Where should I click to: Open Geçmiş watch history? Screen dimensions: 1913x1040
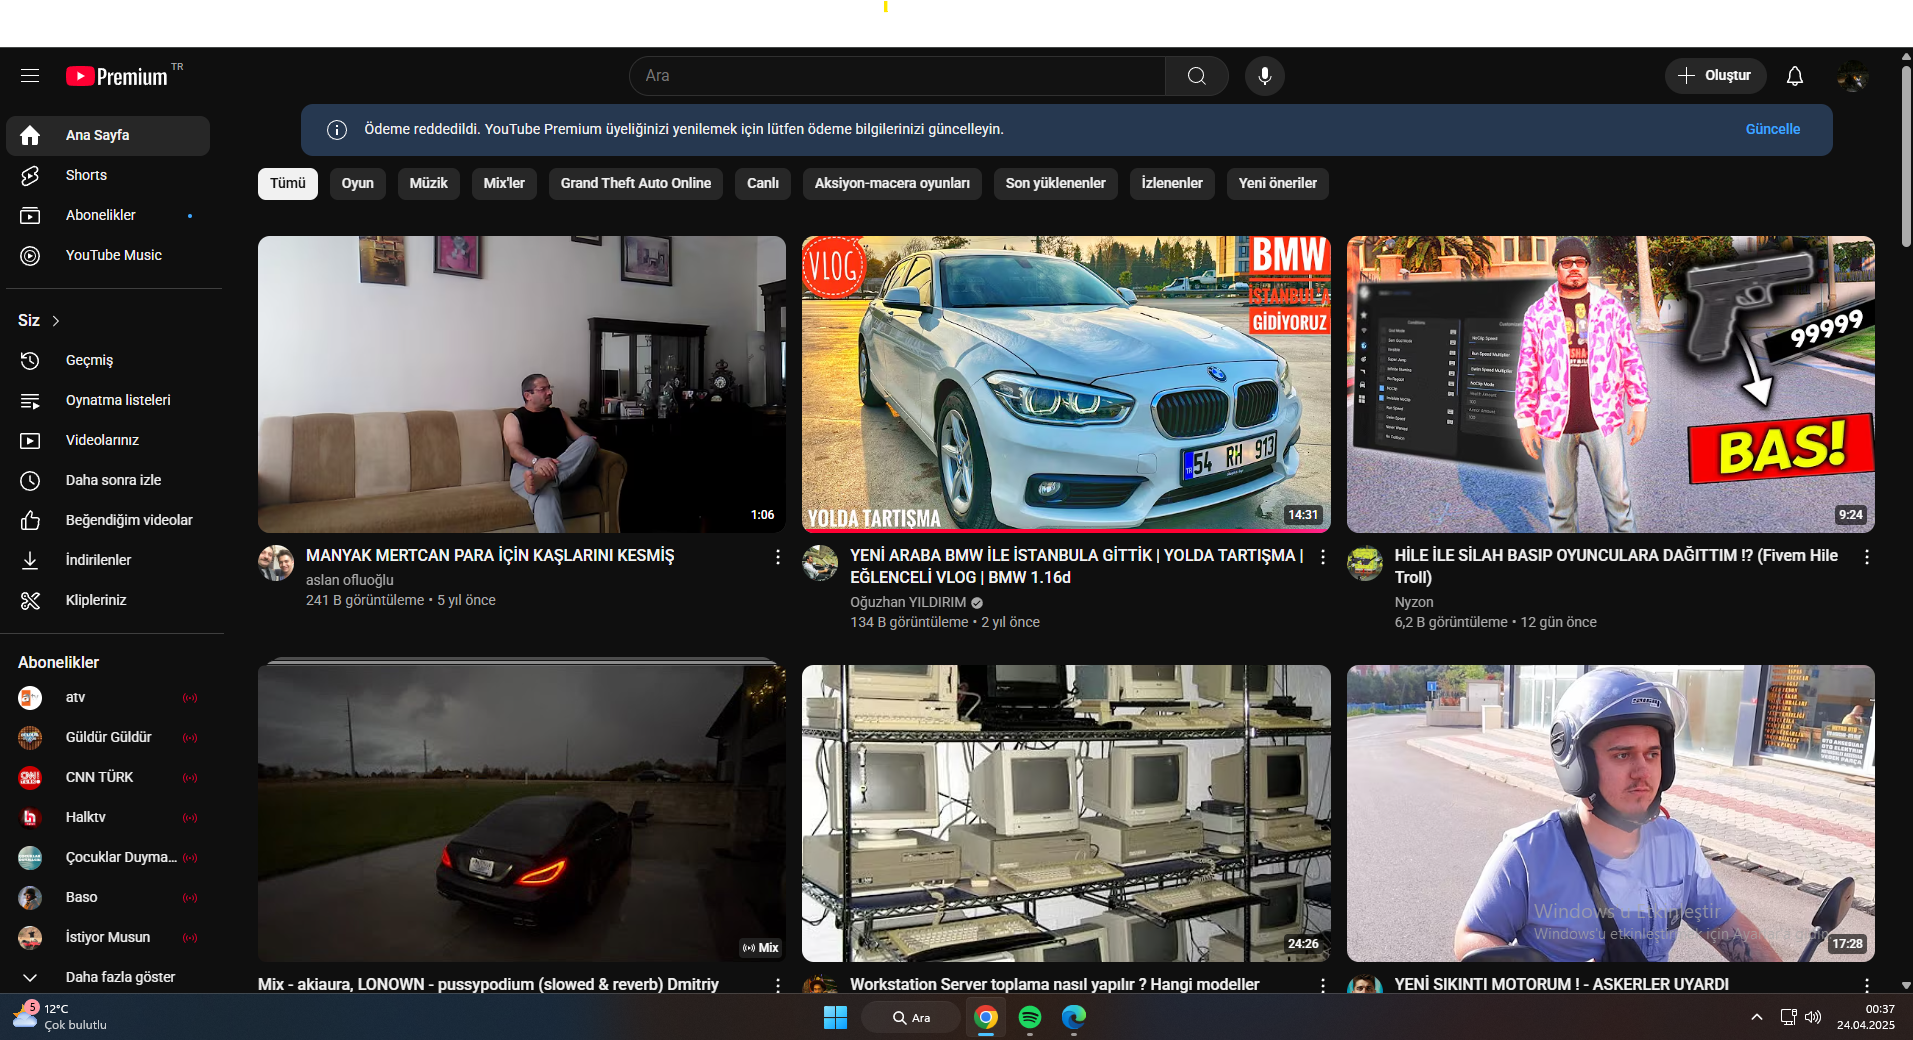click(108, 360)
